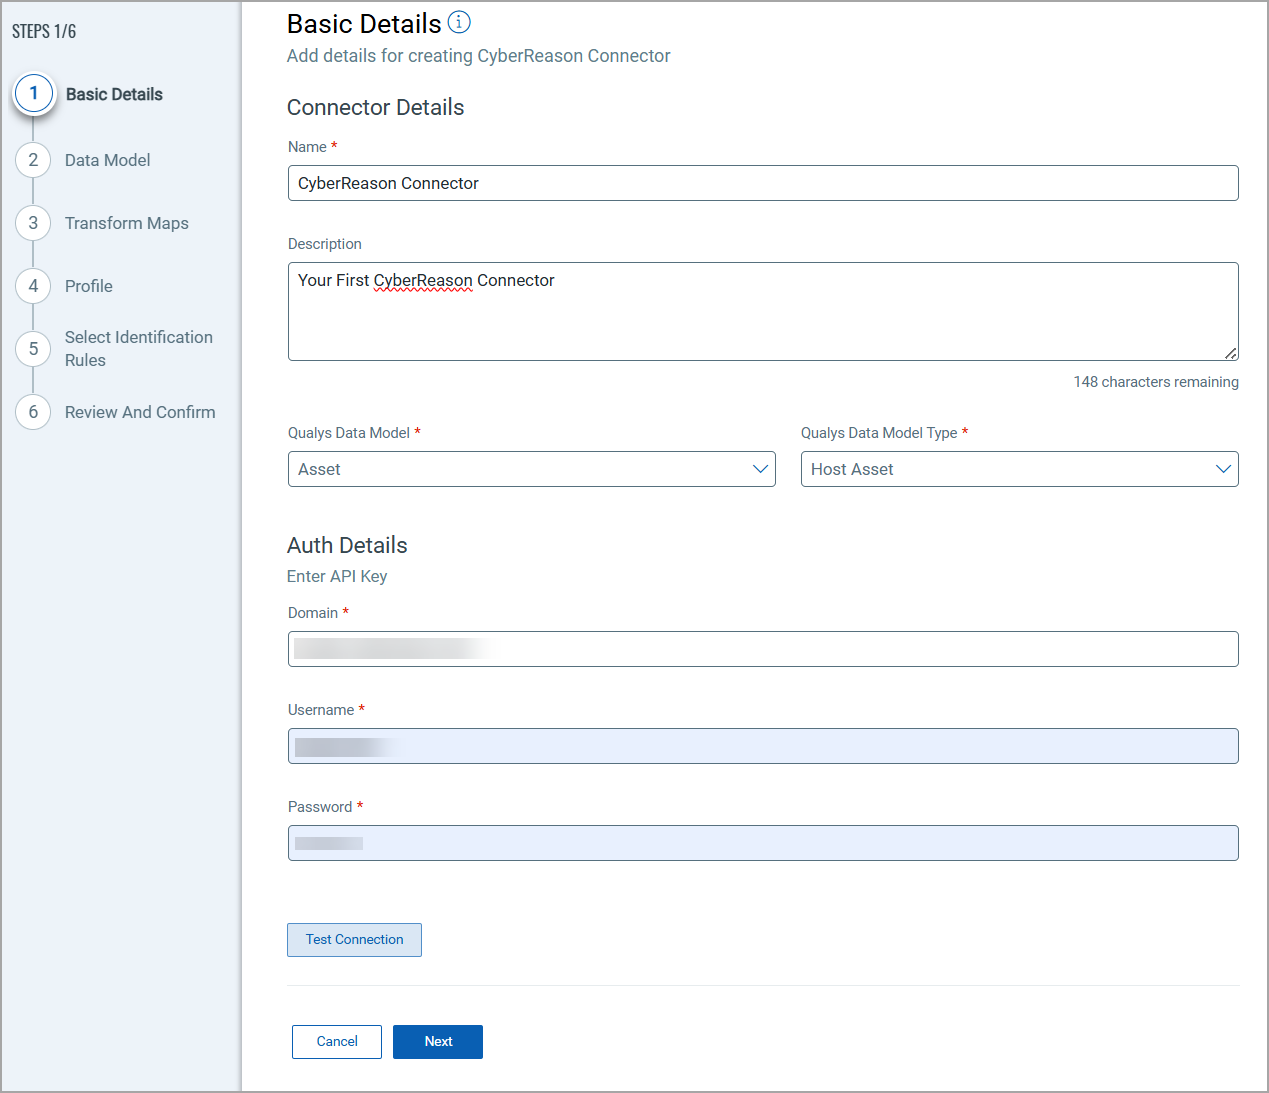Jump to Review And Confirm step

click(140, 412)
